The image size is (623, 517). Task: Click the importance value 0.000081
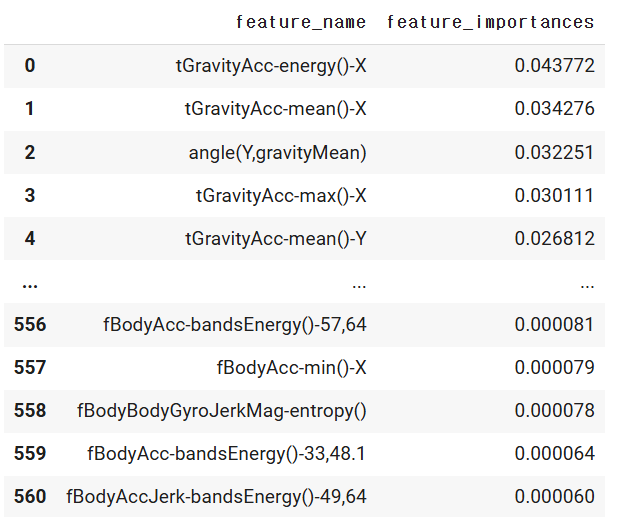point(555,324)
